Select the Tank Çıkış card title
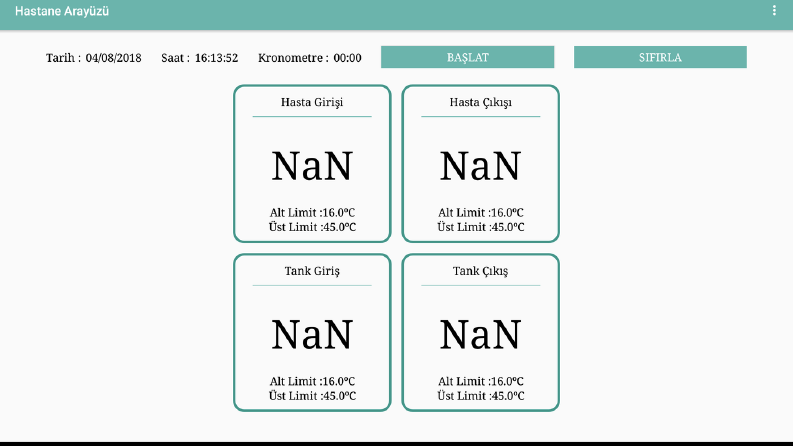 click(x=480, y=271)
